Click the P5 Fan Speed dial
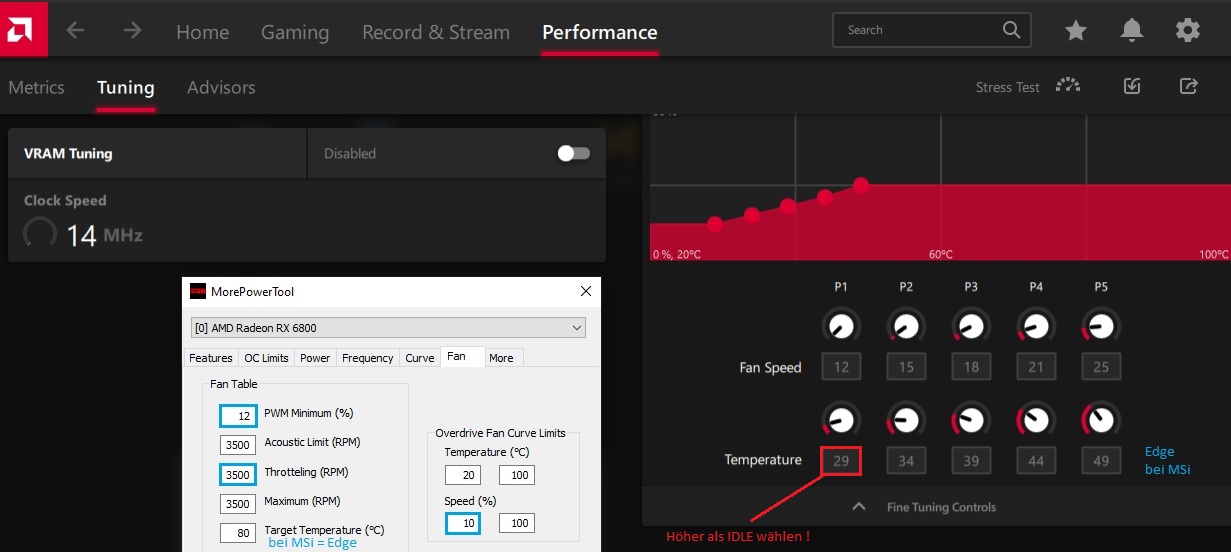 point(1101,325)
